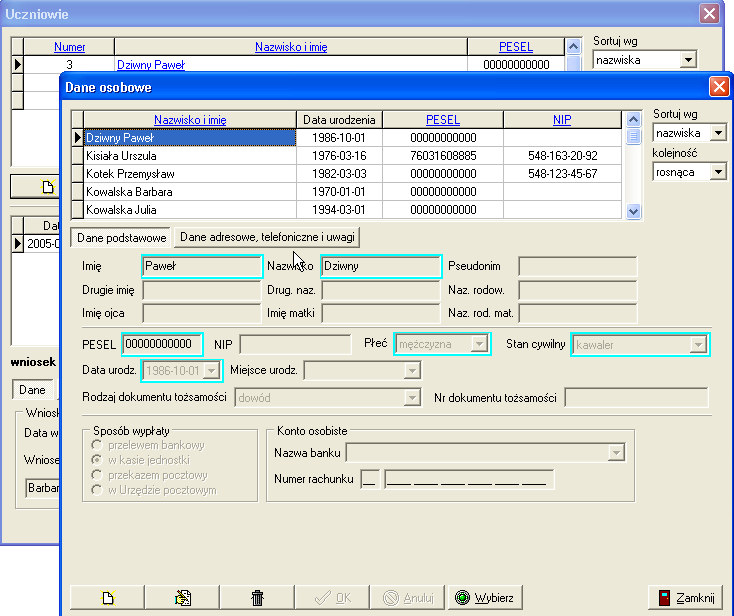
Task: Open the Data urodz. date dropdown
Action: tap(212, 371)
